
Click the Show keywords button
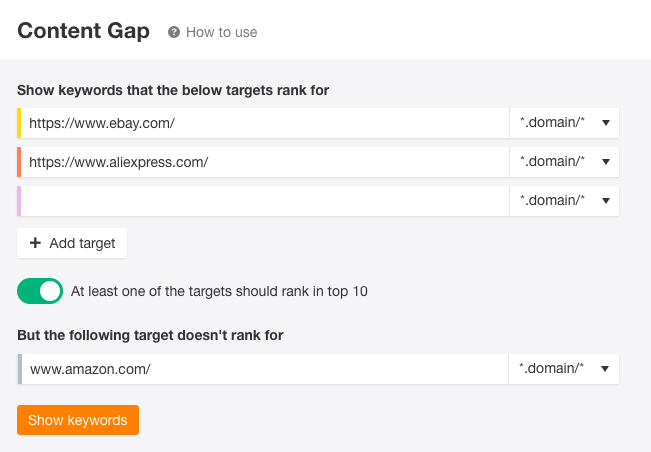[78, 420]
